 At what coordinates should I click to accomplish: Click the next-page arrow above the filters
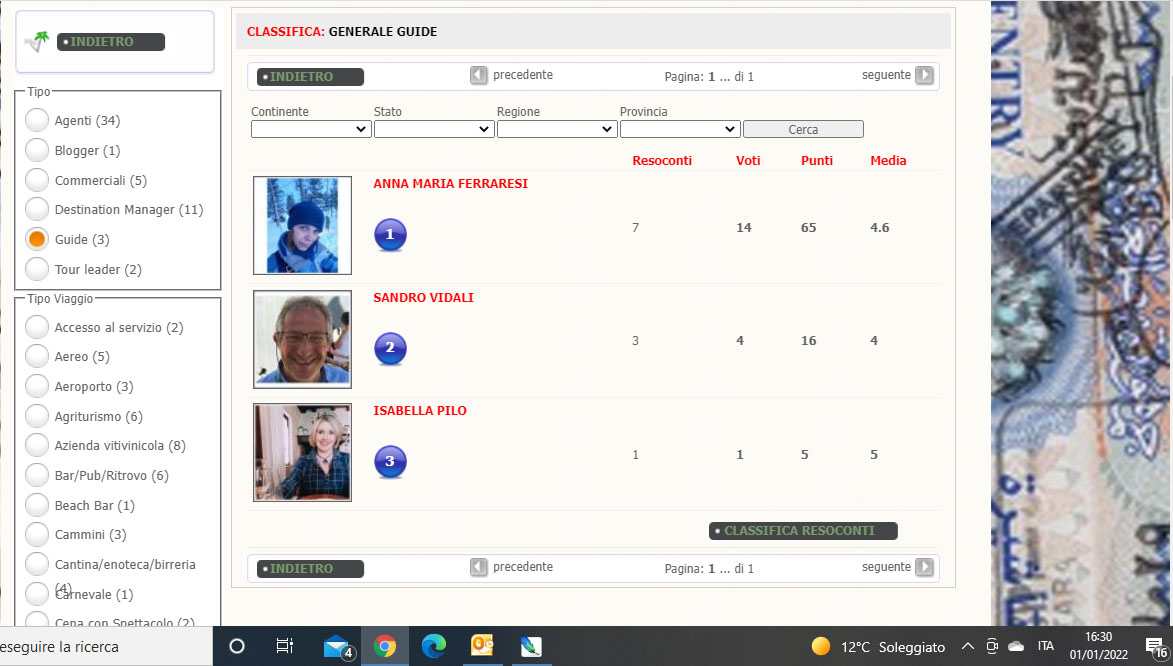pyautogui.click(x=925, y=75)
